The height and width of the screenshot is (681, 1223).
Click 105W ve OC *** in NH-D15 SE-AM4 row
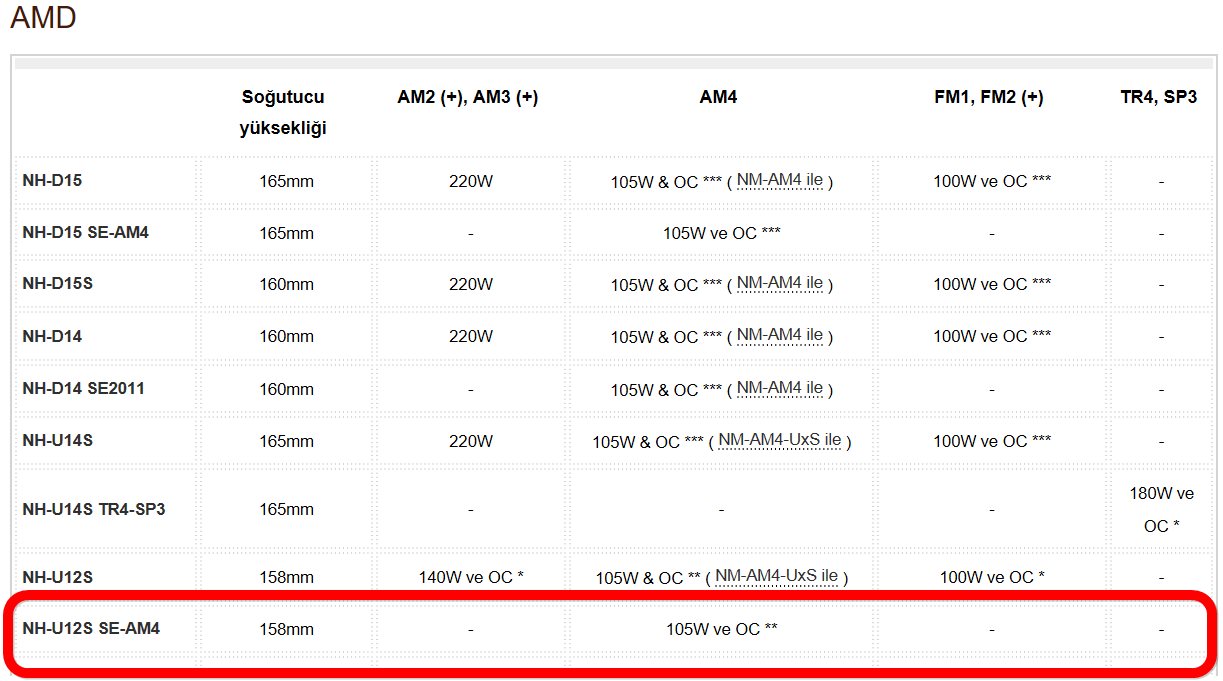pos(721,233)
